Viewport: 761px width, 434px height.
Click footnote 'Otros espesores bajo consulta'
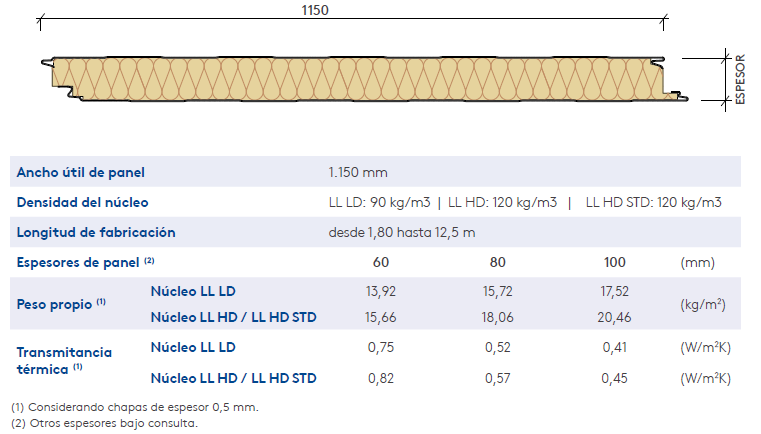coord(104,423)
